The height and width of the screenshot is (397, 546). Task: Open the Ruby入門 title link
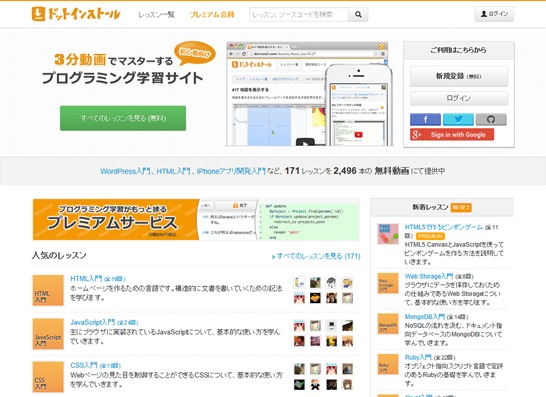point(418,357)
